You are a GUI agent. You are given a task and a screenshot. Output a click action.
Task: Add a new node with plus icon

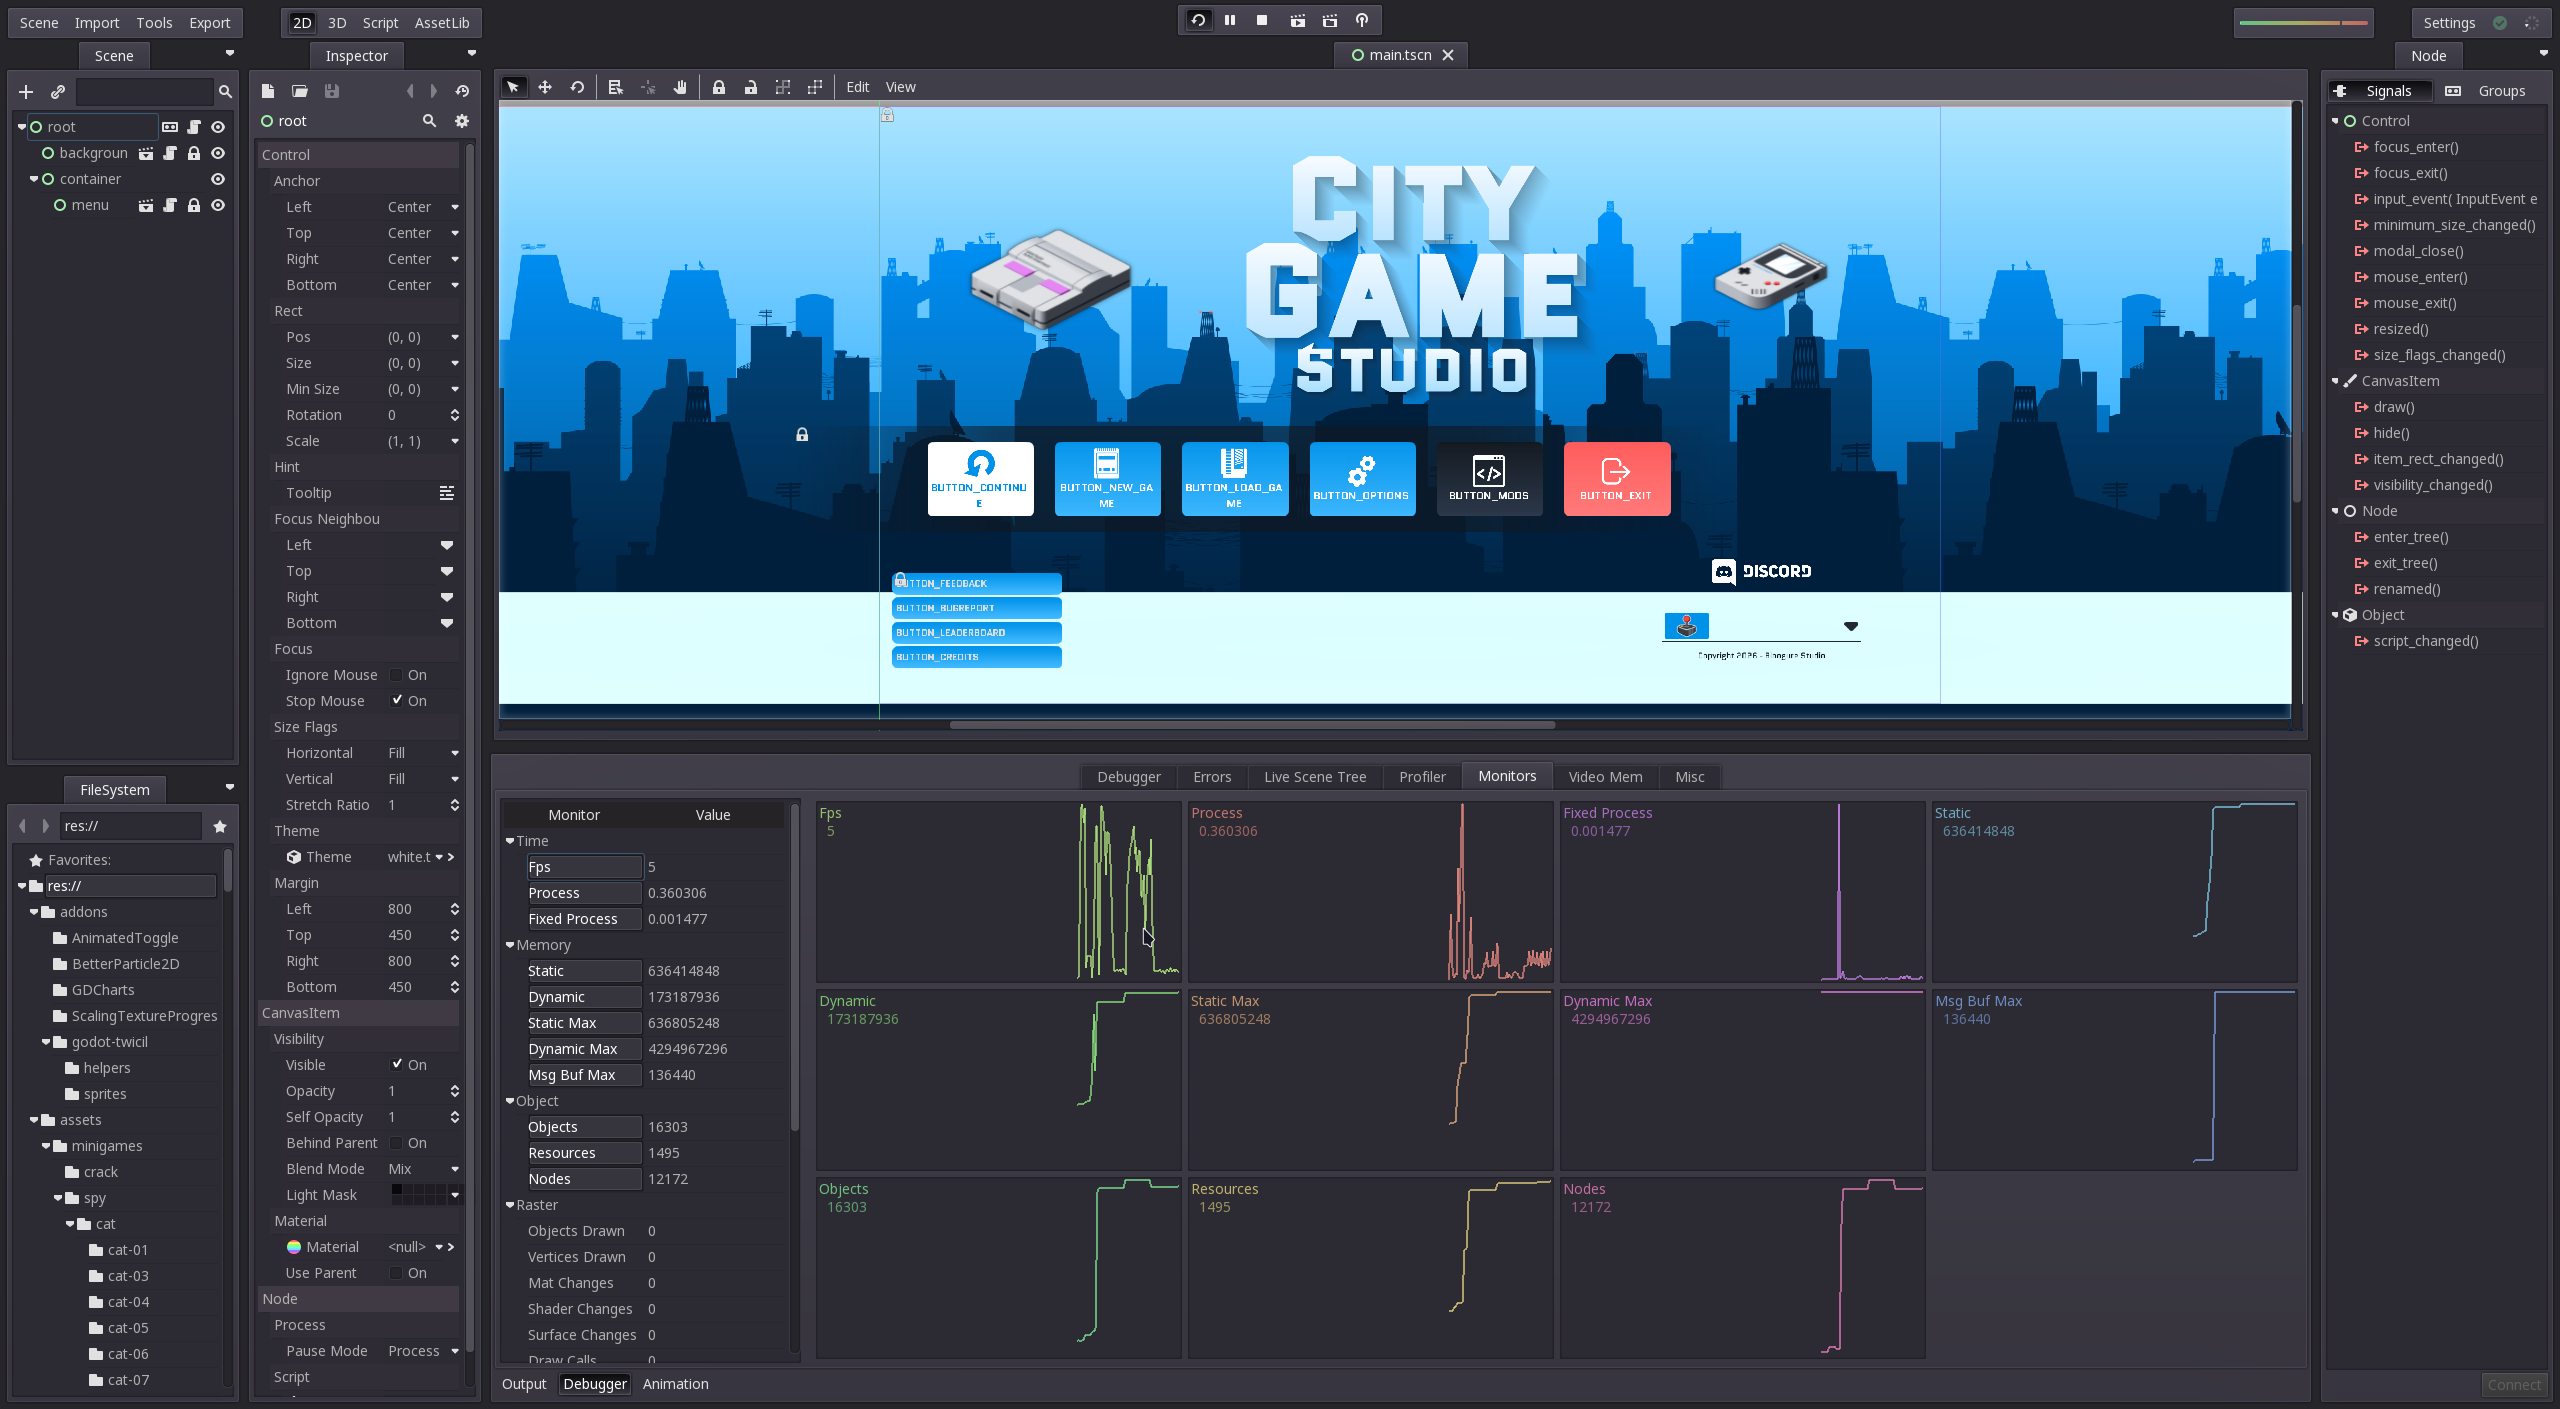pos(26,92)
